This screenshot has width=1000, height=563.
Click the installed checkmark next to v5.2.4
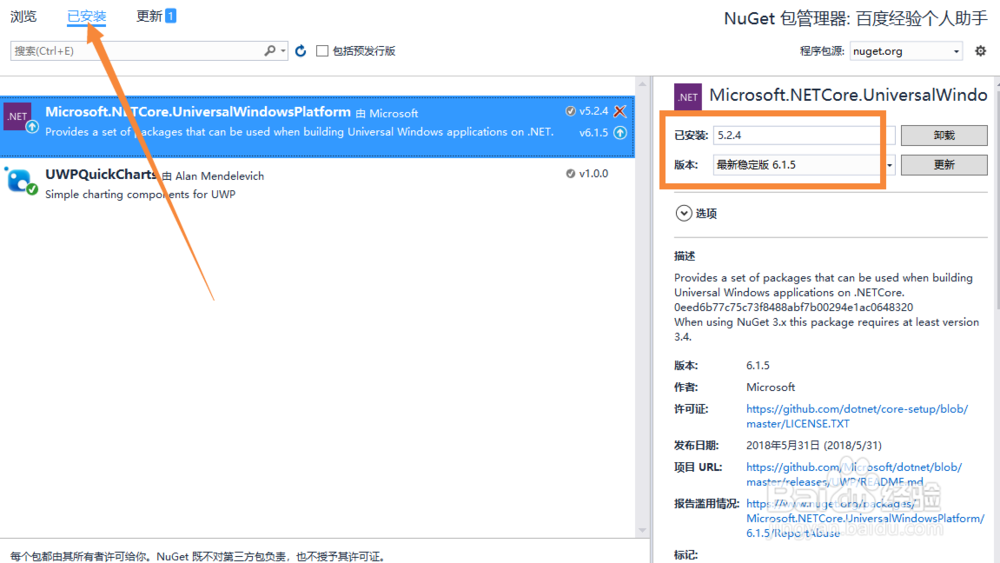click(570, 111)
